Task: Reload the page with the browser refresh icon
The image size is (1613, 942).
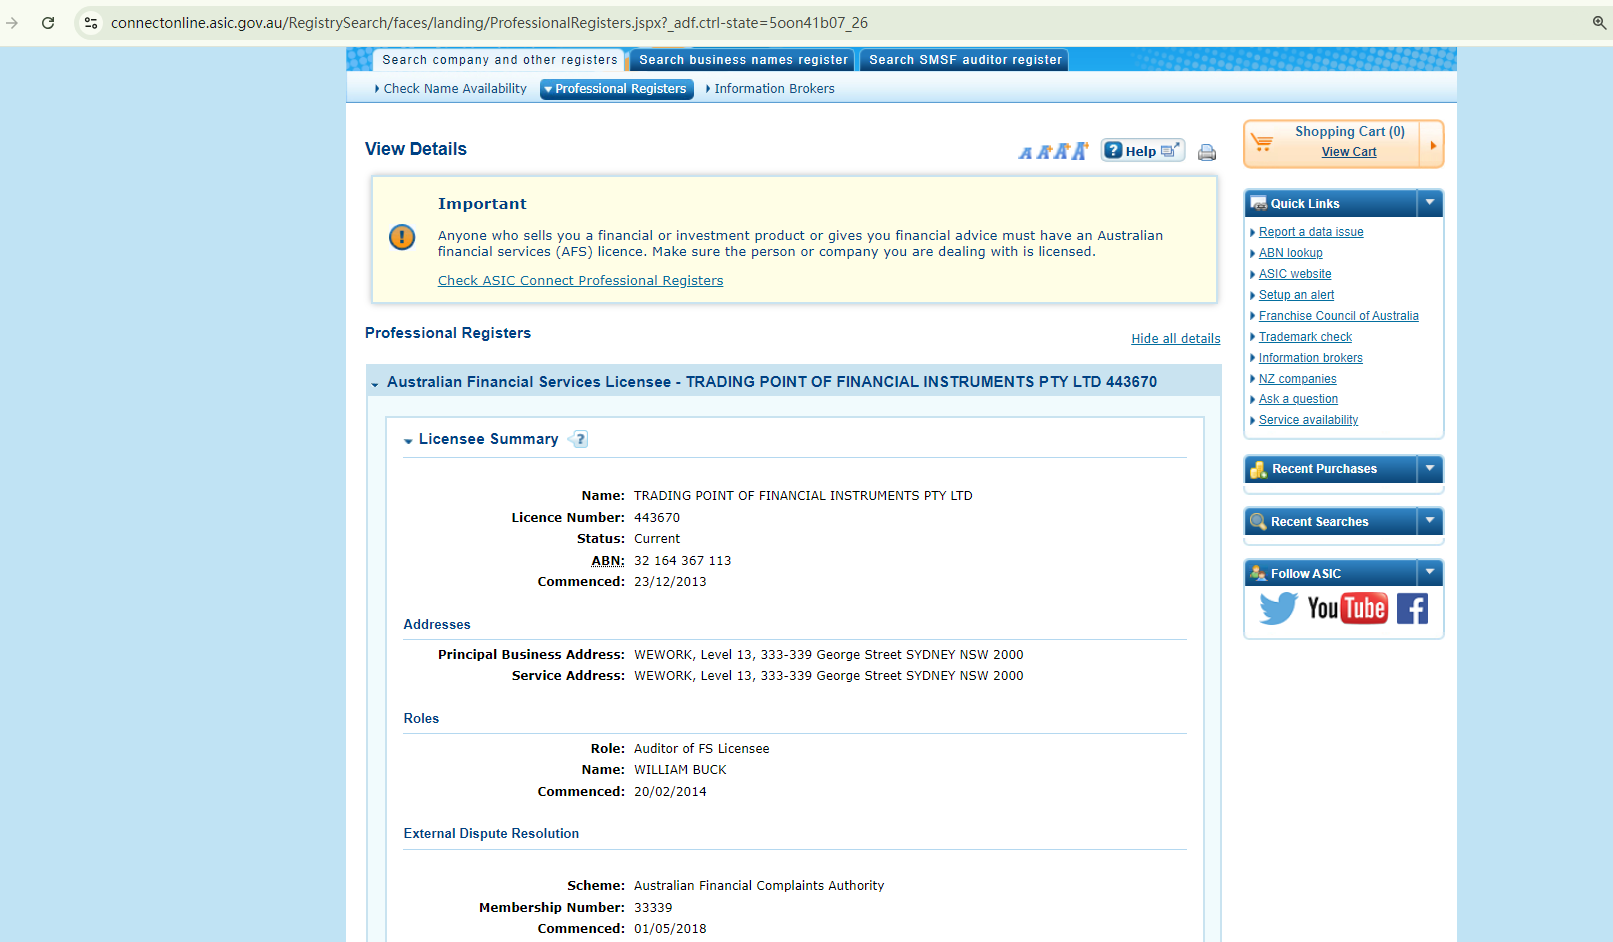Action: tap(48, 23)
